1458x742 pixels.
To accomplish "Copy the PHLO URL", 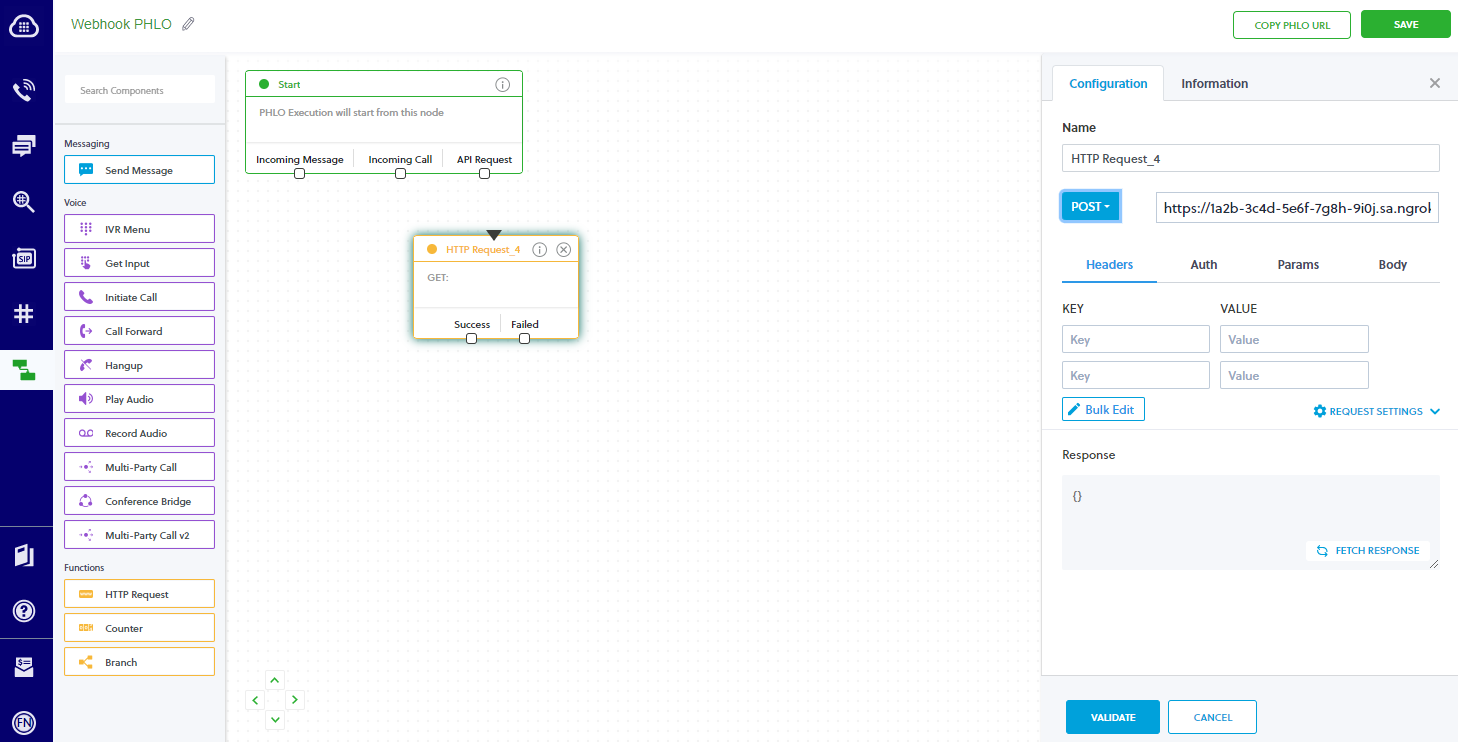I will pos(1291,24).
